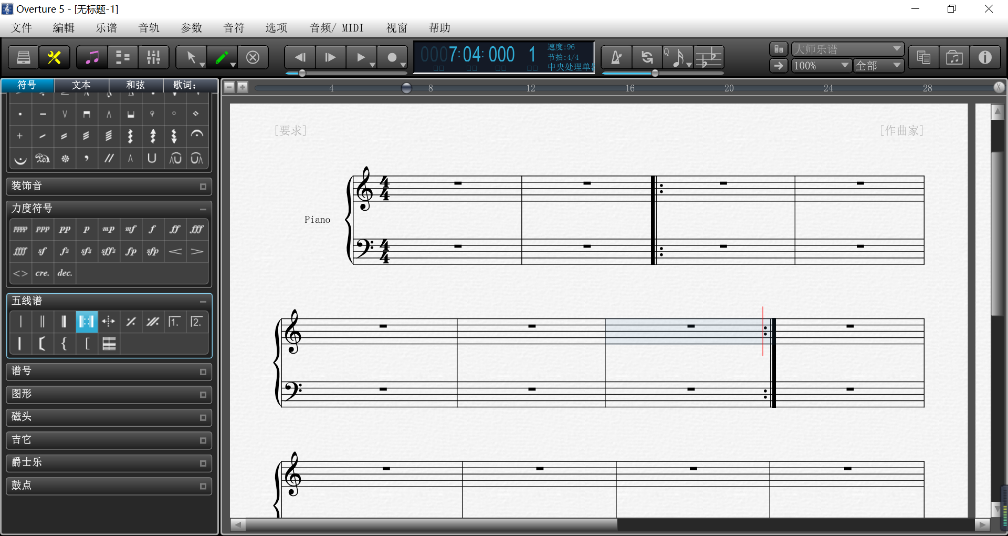Select the dec. text dynamic
1008x536 pixels.
click(x=64, y=273)
